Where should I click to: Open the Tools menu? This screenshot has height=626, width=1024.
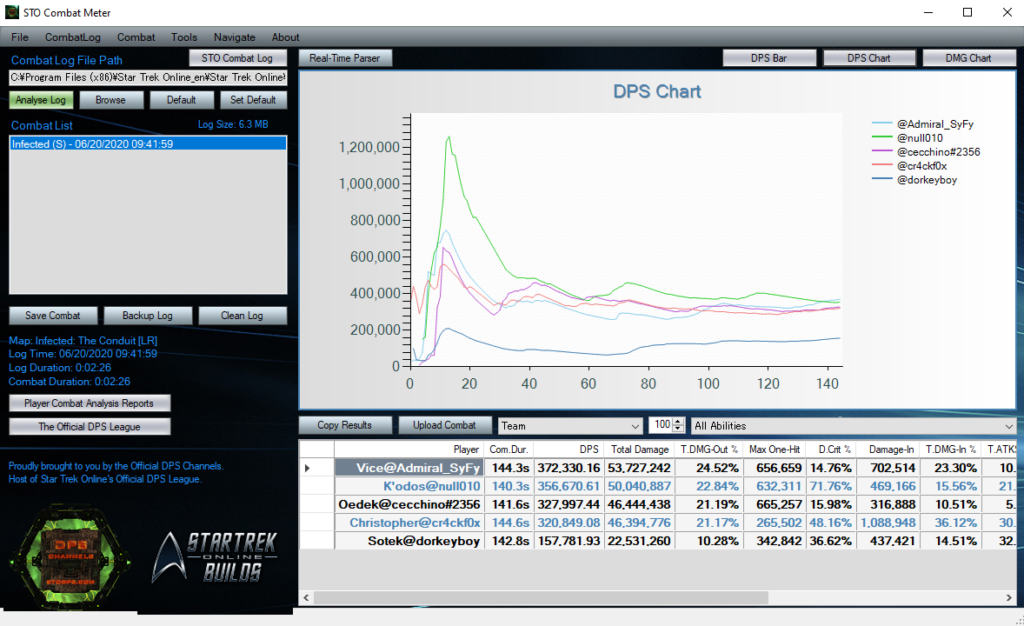184,37
